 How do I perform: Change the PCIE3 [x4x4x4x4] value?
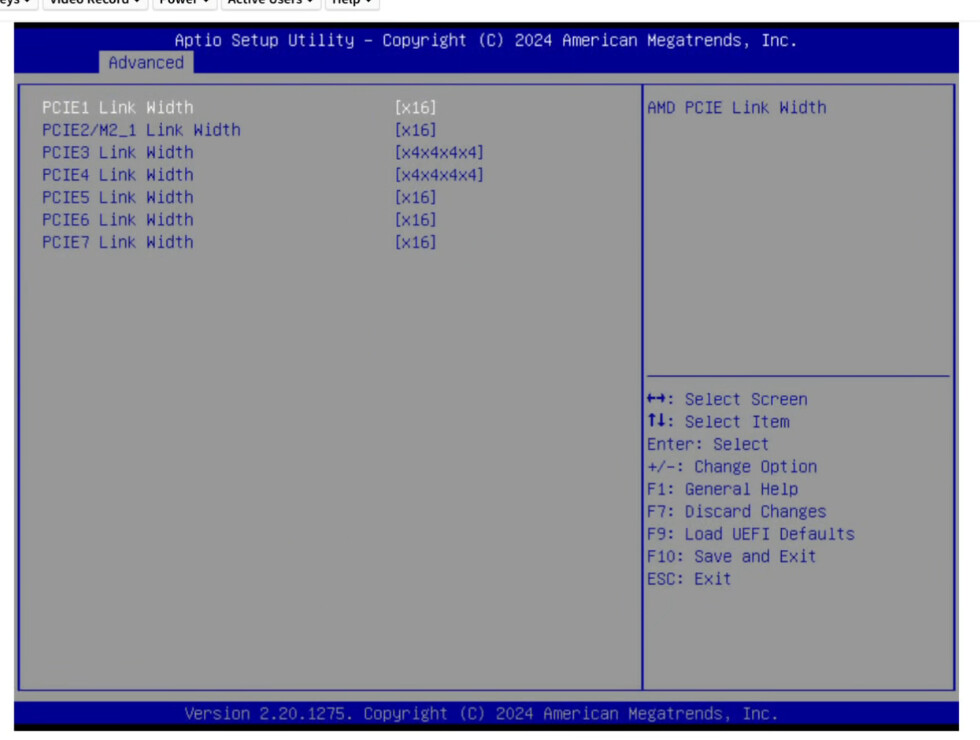(x=439, y=152)
